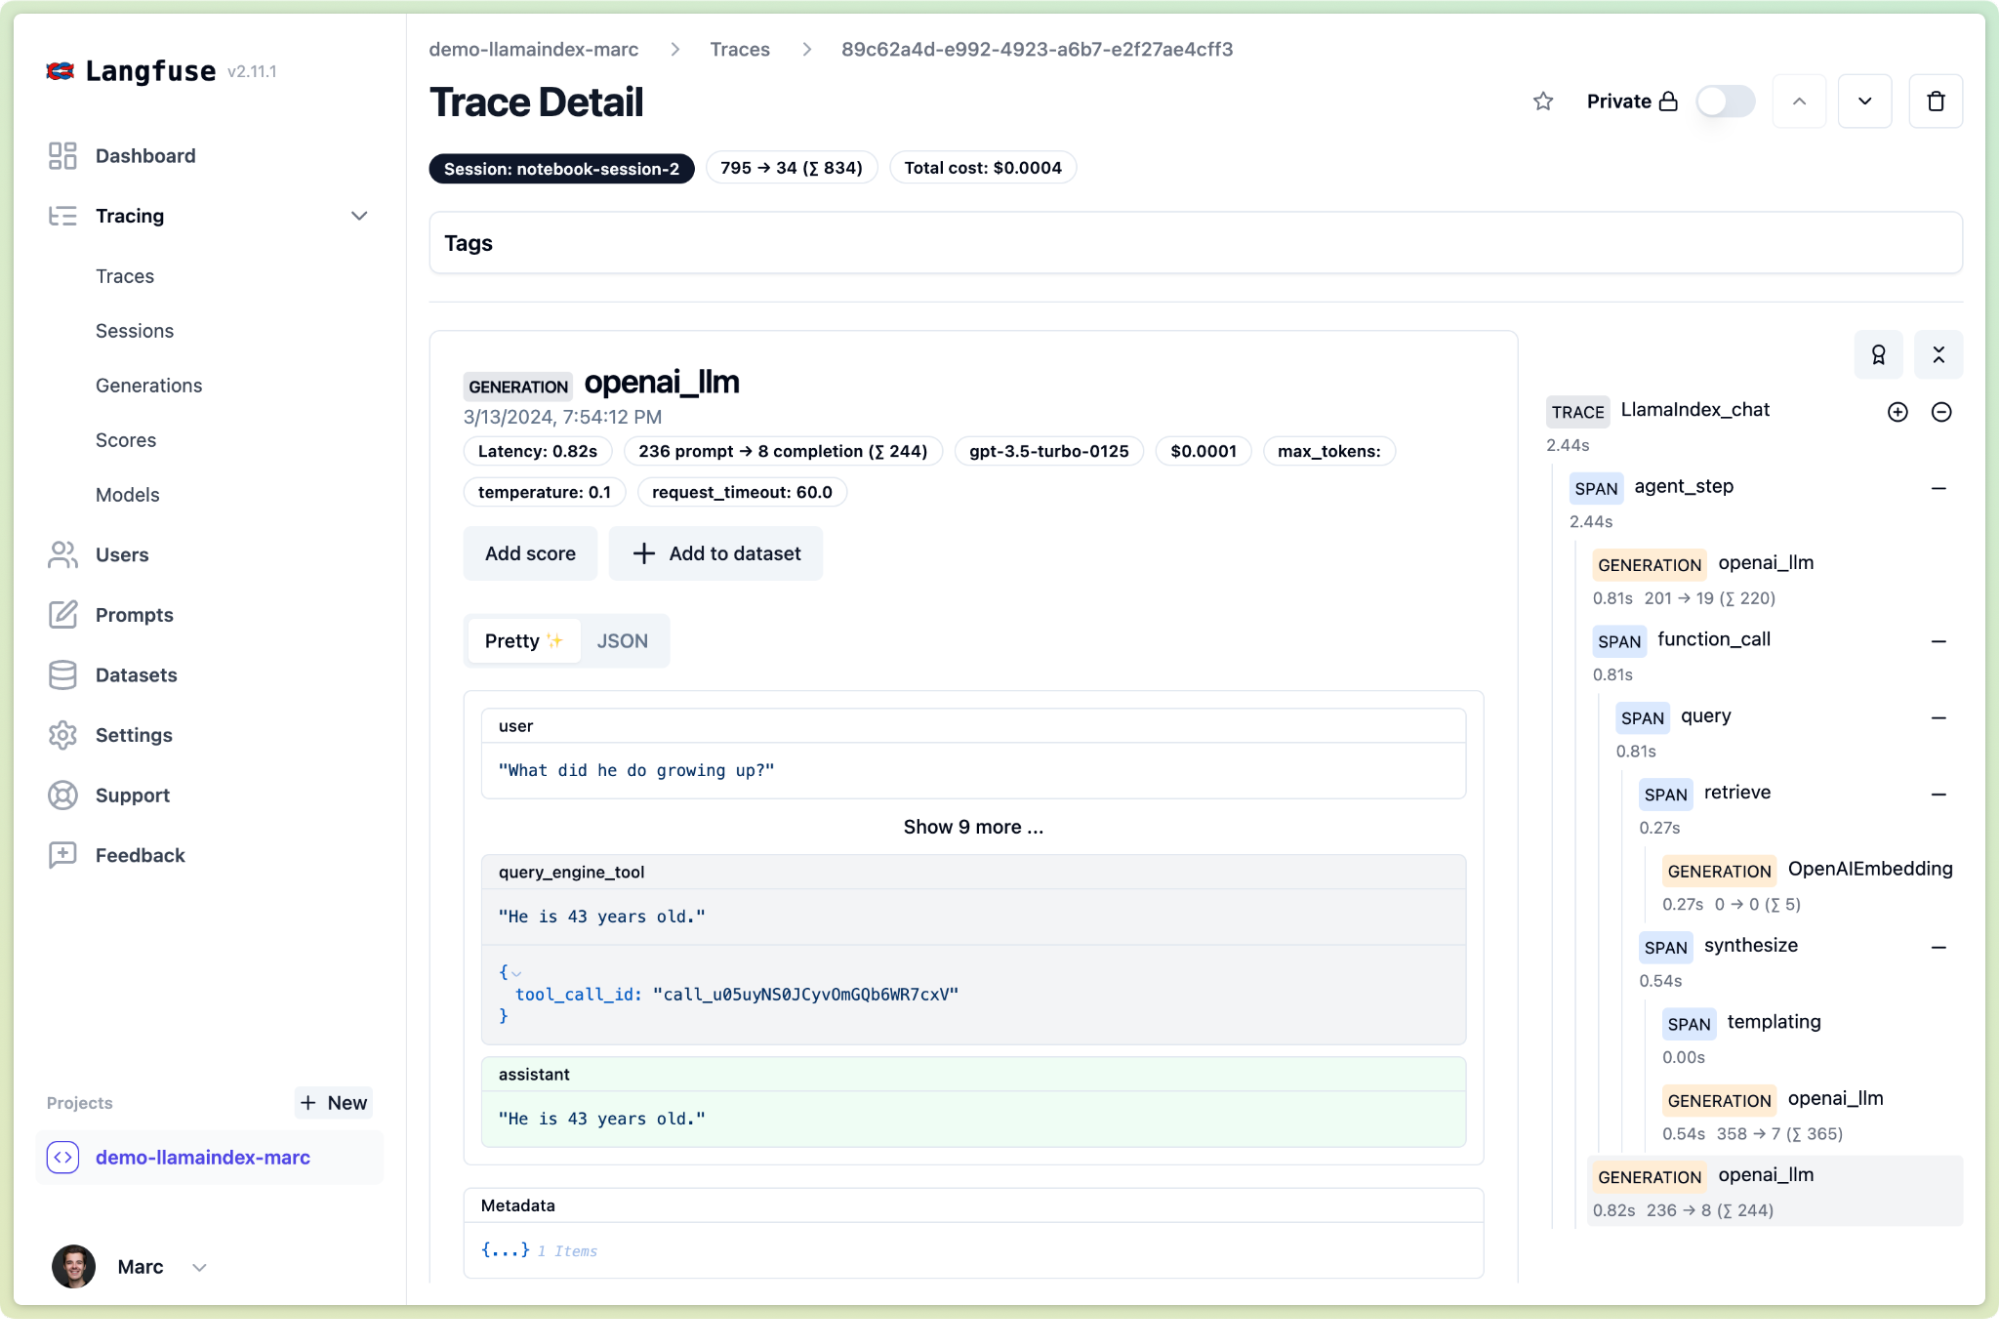The width and height of the screenshot is (1999, 1319).
Task: Click Marc's profile avatar
Action: (74, 1267)
